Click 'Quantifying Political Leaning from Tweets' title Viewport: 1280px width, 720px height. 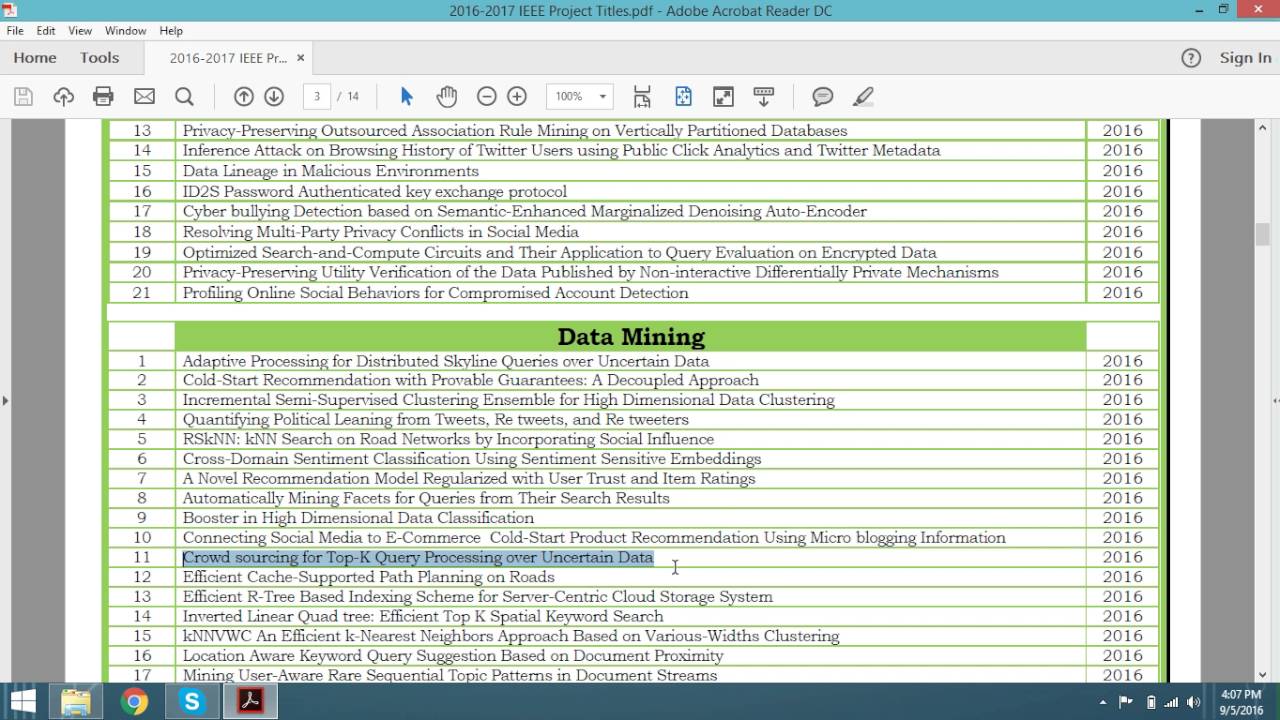pyautogui.click(x=435, y=419)
